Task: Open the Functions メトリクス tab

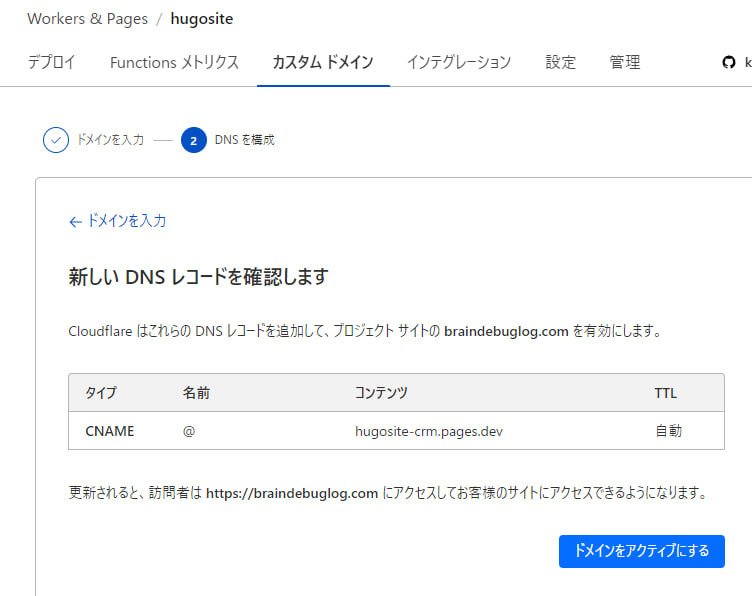Action: click(174, 62)
